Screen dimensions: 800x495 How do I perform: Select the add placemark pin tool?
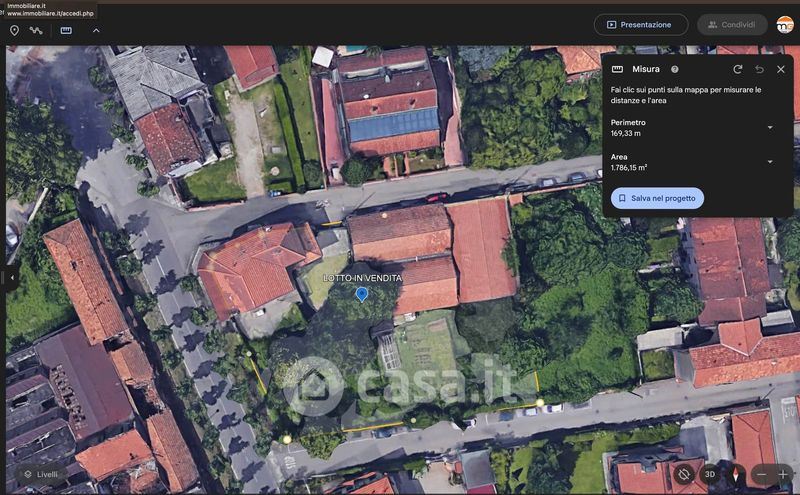pyautogui.click(x=14, y=30)
